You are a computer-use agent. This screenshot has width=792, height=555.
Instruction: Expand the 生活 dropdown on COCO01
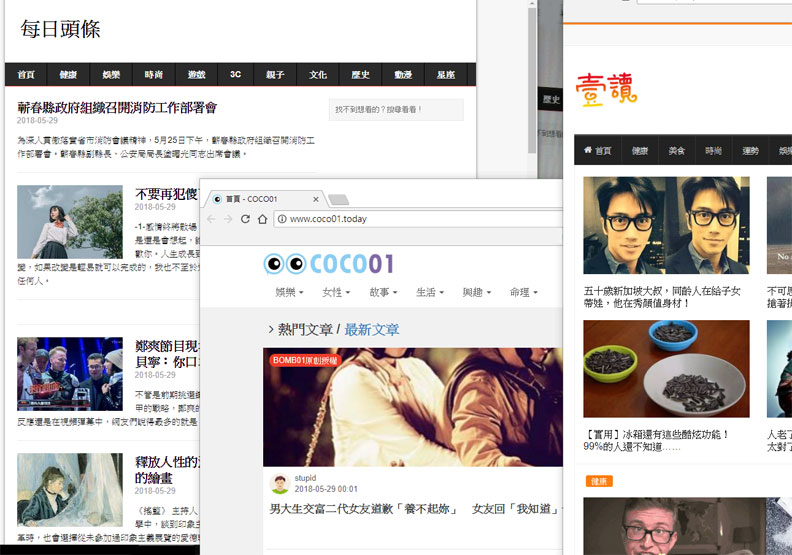[430, 292]
